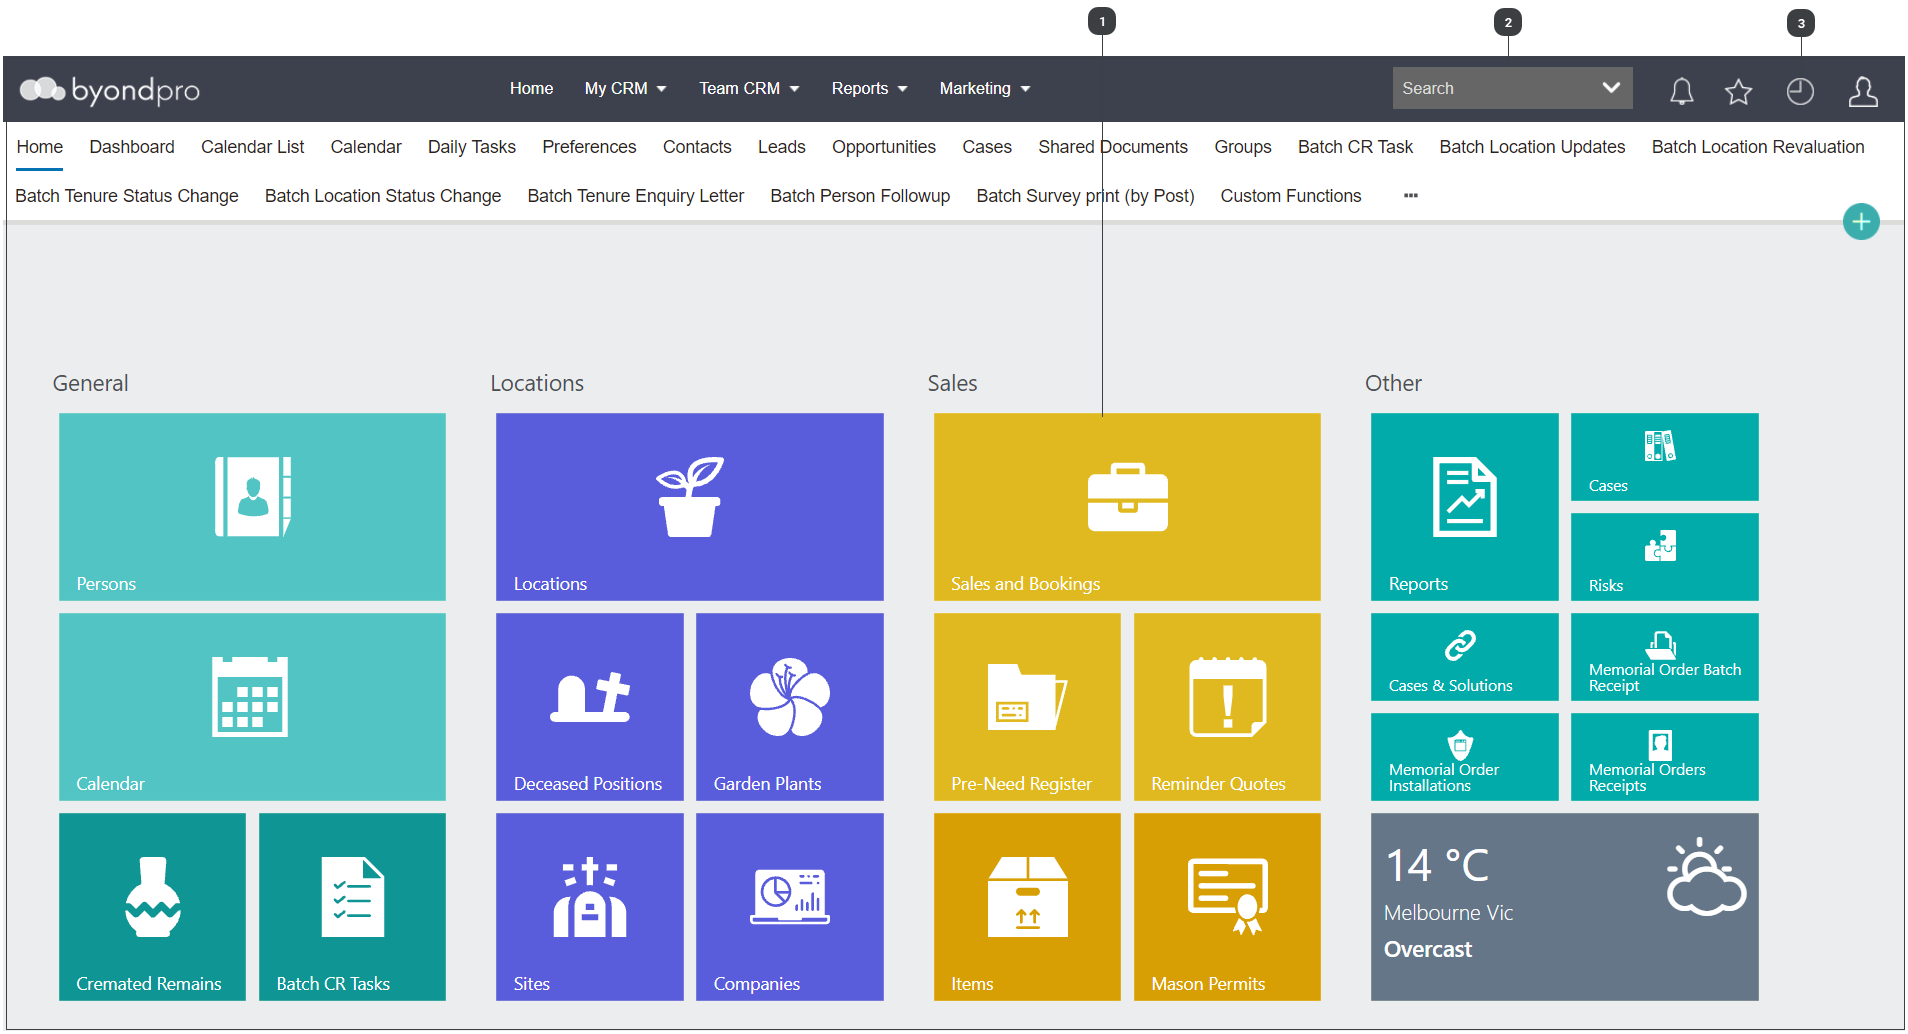Expand the Marketing dropdown menu
This screenshot has height=1034, width=1908.
pyautogui.click(x=984, y=88)
